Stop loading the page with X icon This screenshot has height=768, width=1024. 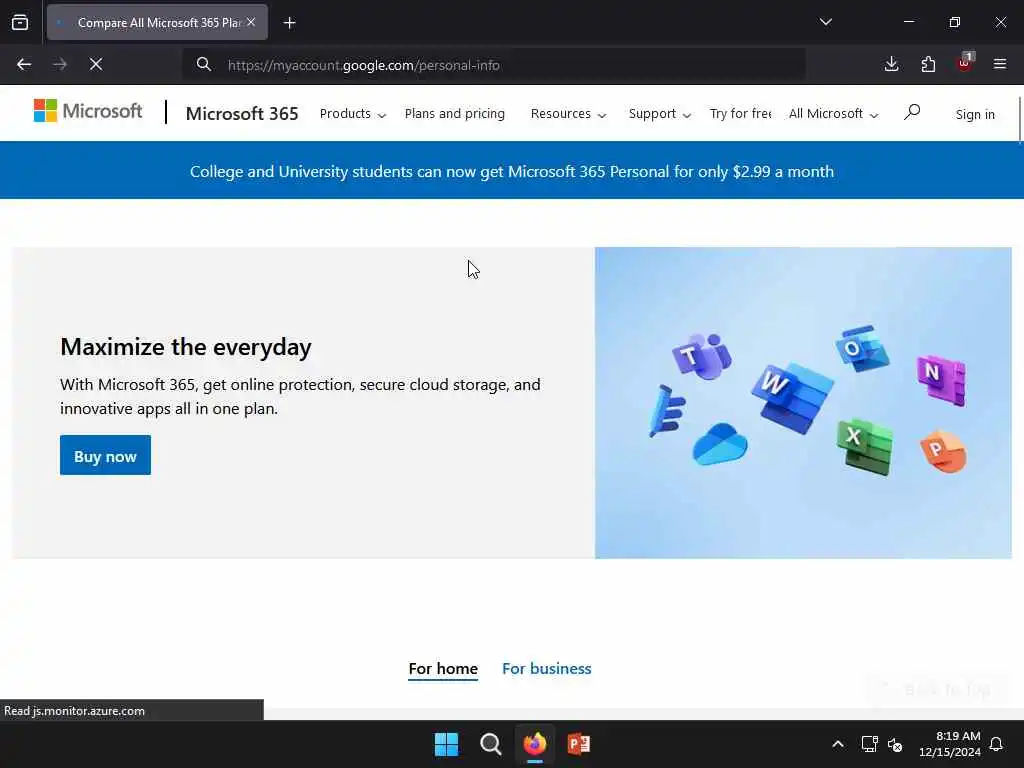(x=96, y=64)
